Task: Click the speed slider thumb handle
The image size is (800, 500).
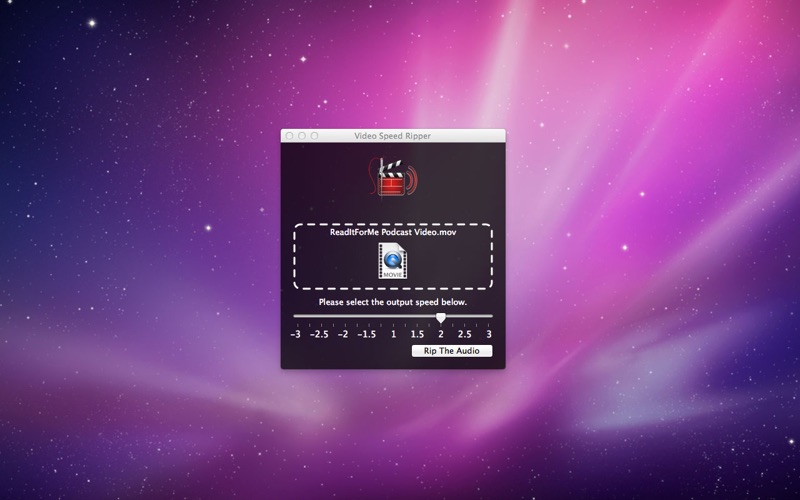Action: [441, 317]
